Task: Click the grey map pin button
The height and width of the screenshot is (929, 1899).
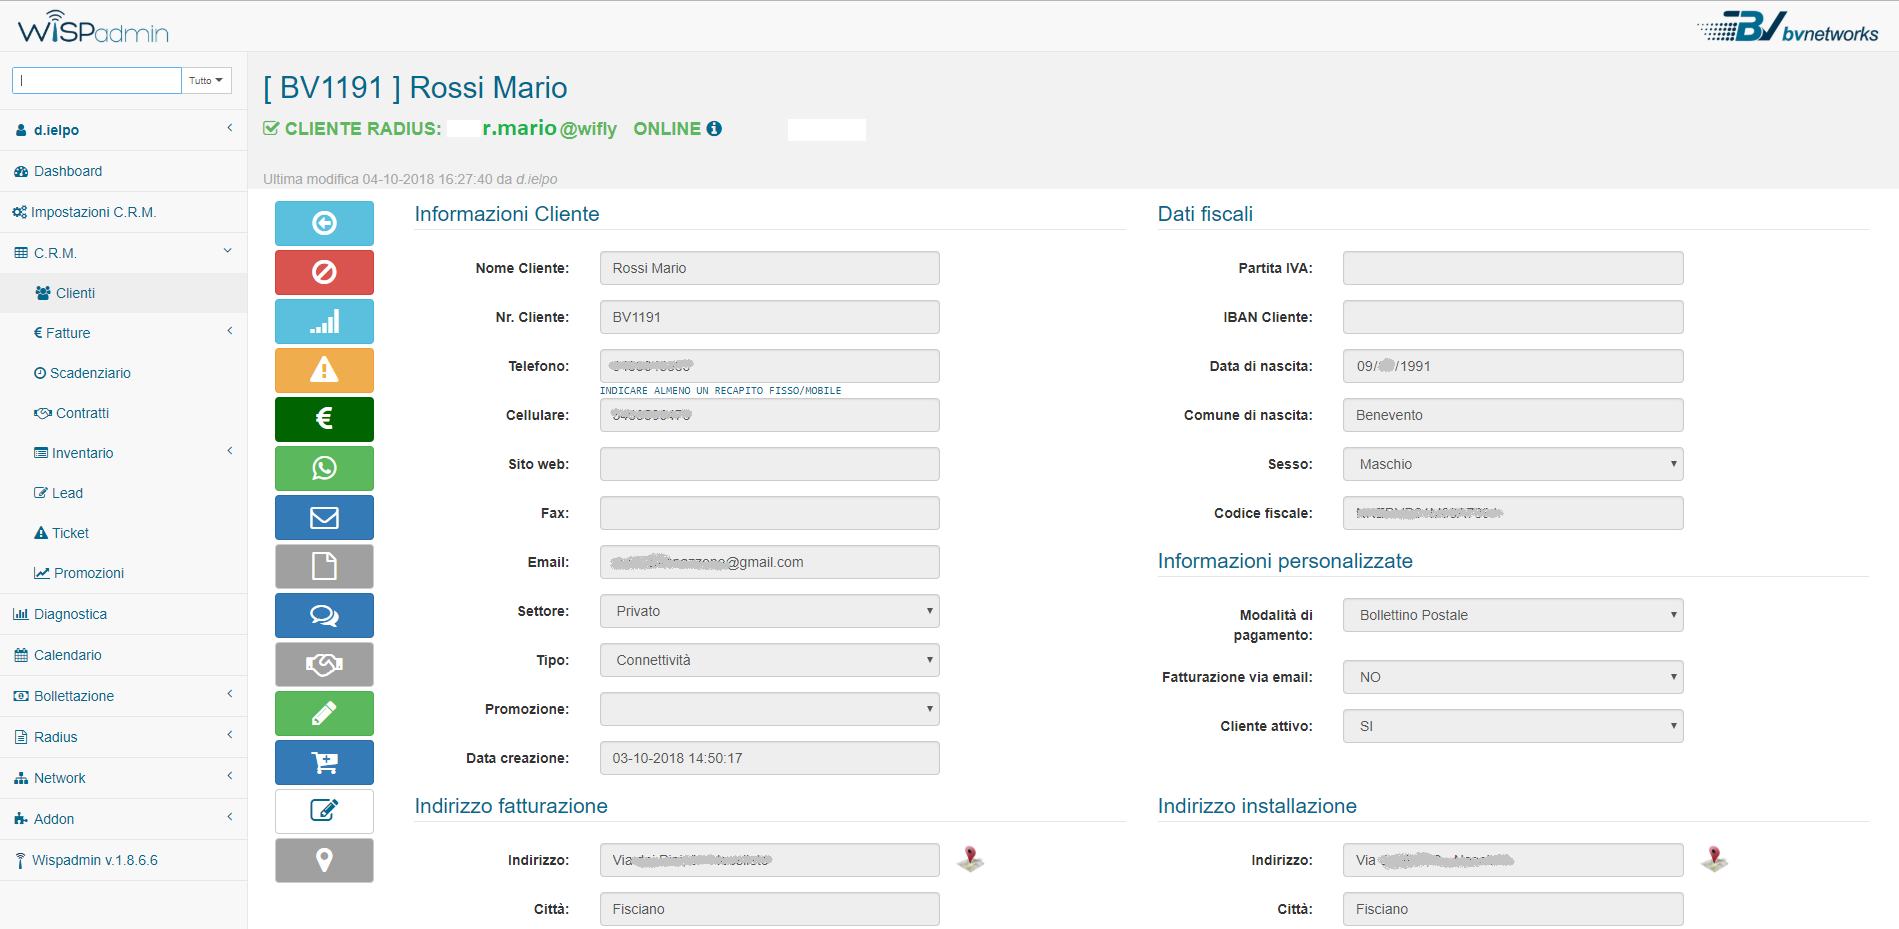Action: click(324, 860)
